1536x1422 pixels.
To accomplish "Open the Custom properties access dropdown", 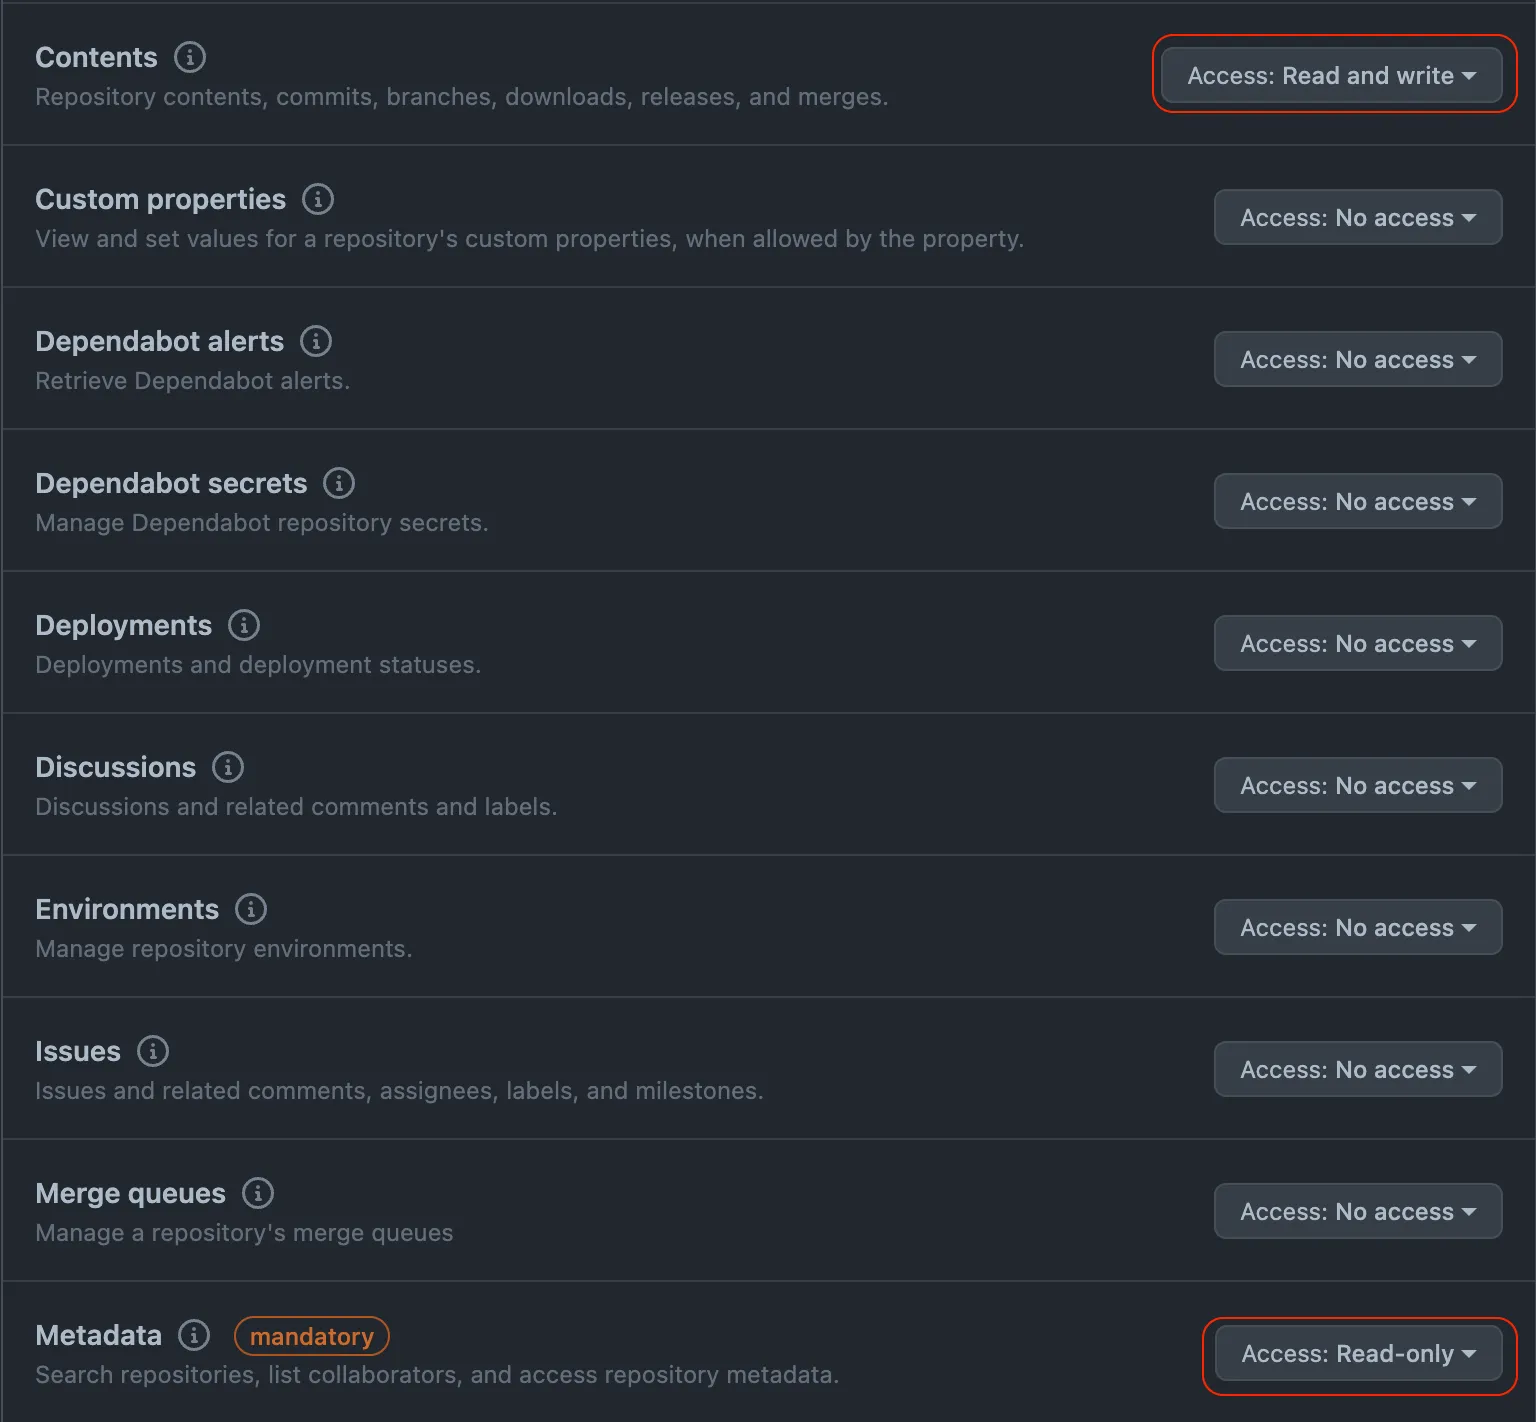I will click(1358, 217).
